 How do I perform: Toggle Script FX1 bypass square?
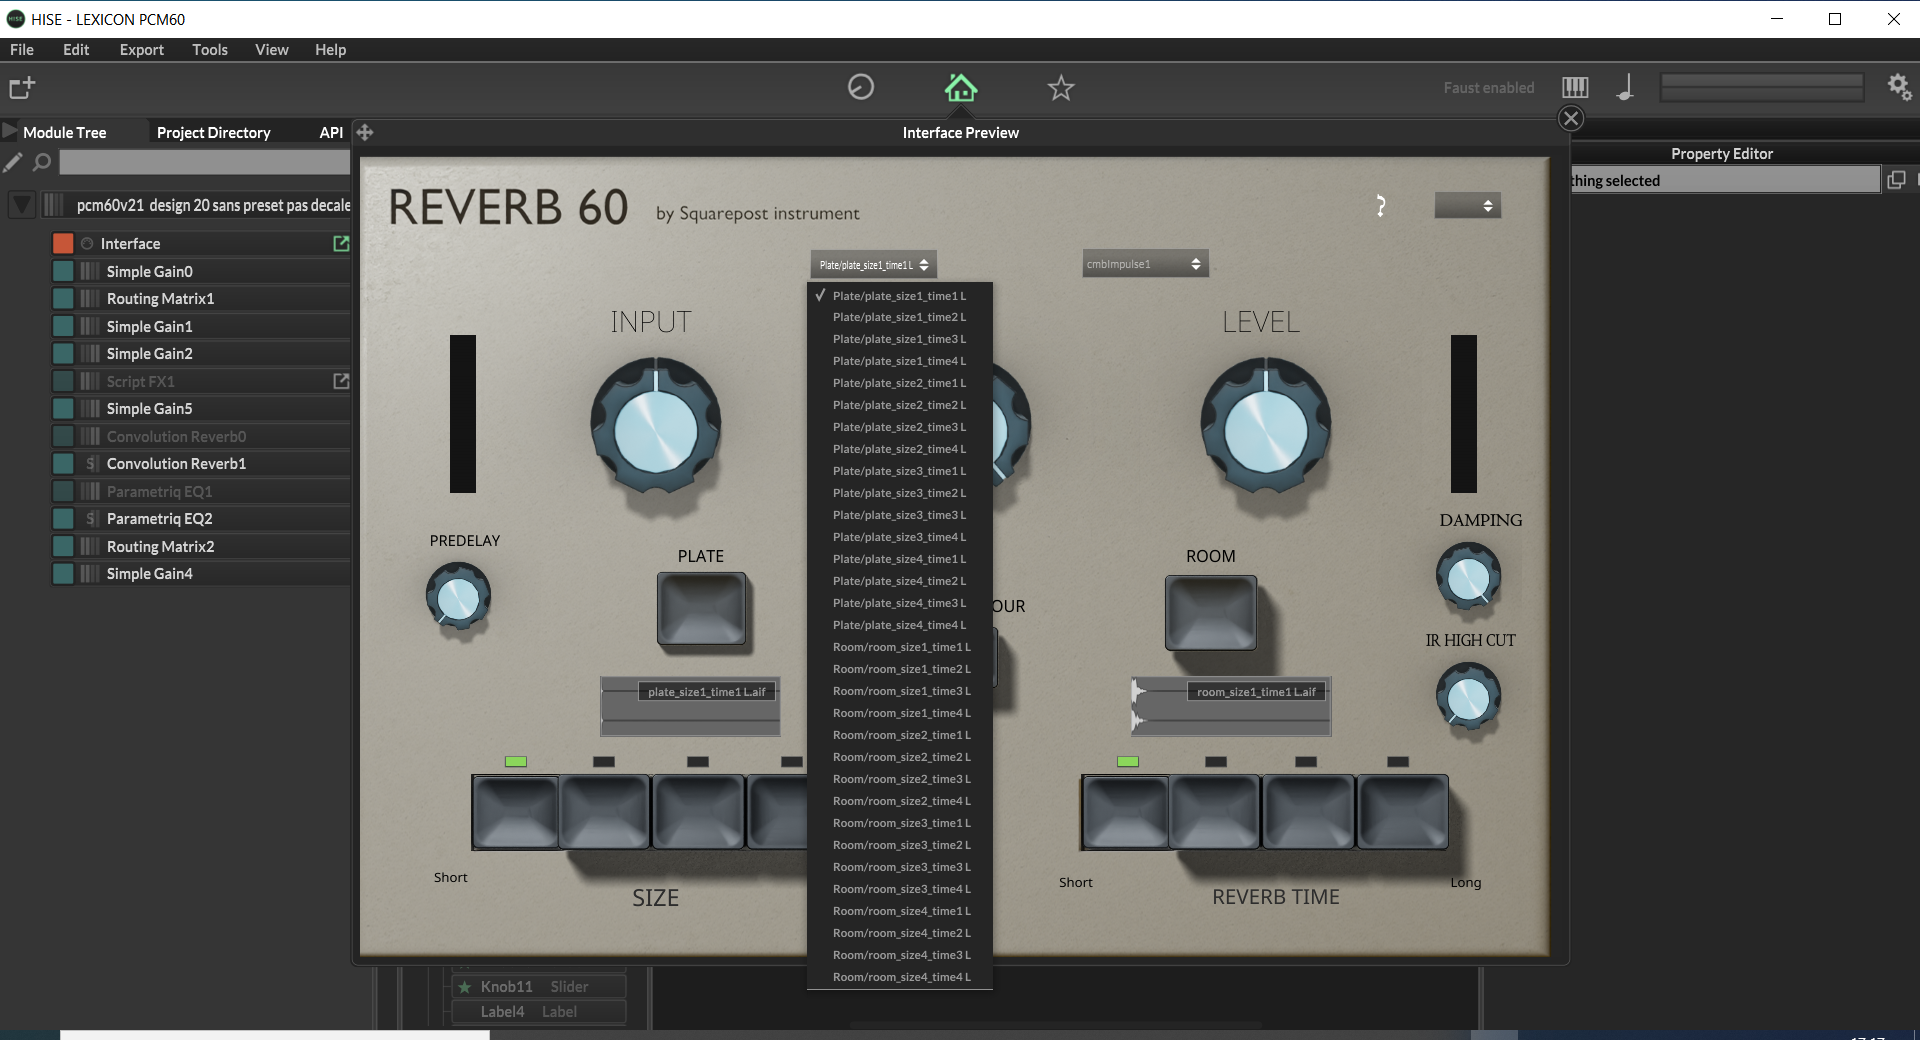[x=63, y=381]
